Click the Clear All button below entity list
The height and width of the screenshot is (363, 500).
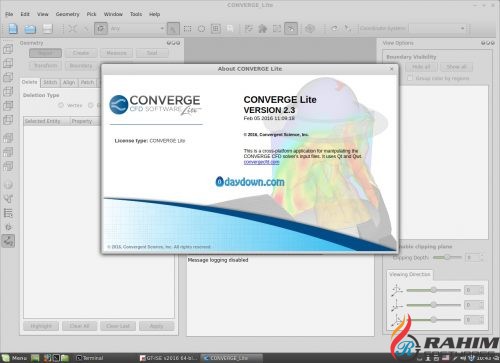79,326
